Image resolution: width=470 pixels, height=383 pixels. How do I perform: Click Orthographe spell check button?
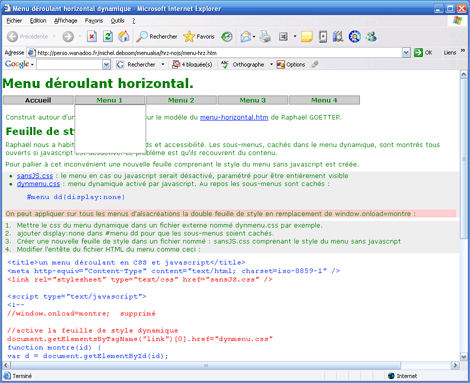click(243, 64)
